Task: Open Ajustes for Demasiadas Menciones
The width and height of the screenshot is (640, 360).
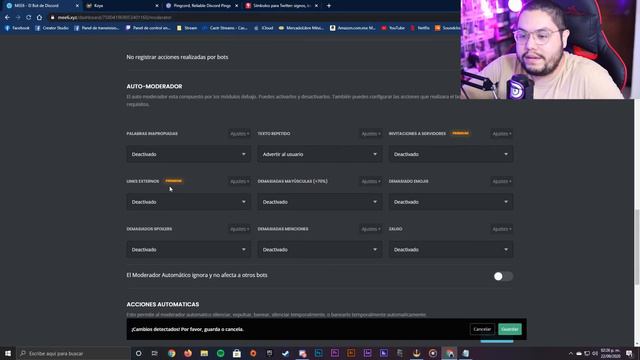Action: (371, 229)
